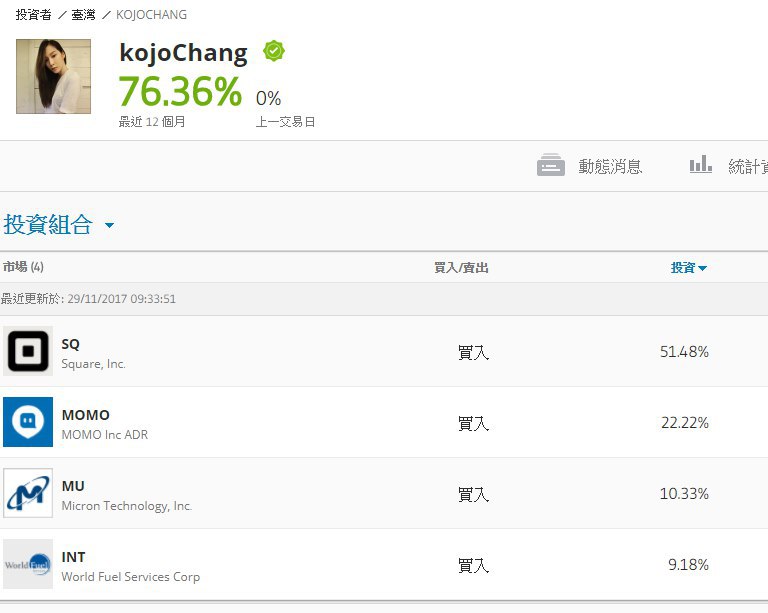Click the kojoChang username heading
Image resolution: width=768 pixels, height=613 pixels.
tap(184, 53)
